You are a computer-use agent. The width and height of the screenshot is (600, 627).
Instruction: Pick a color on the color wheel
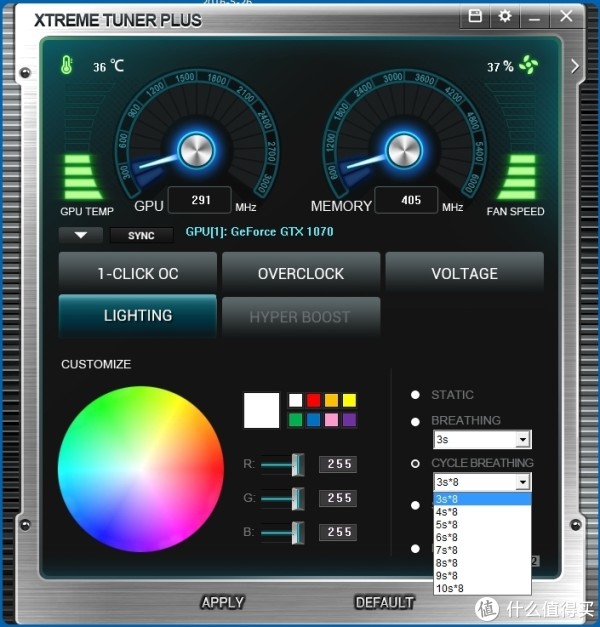click(x=141, y=469)
